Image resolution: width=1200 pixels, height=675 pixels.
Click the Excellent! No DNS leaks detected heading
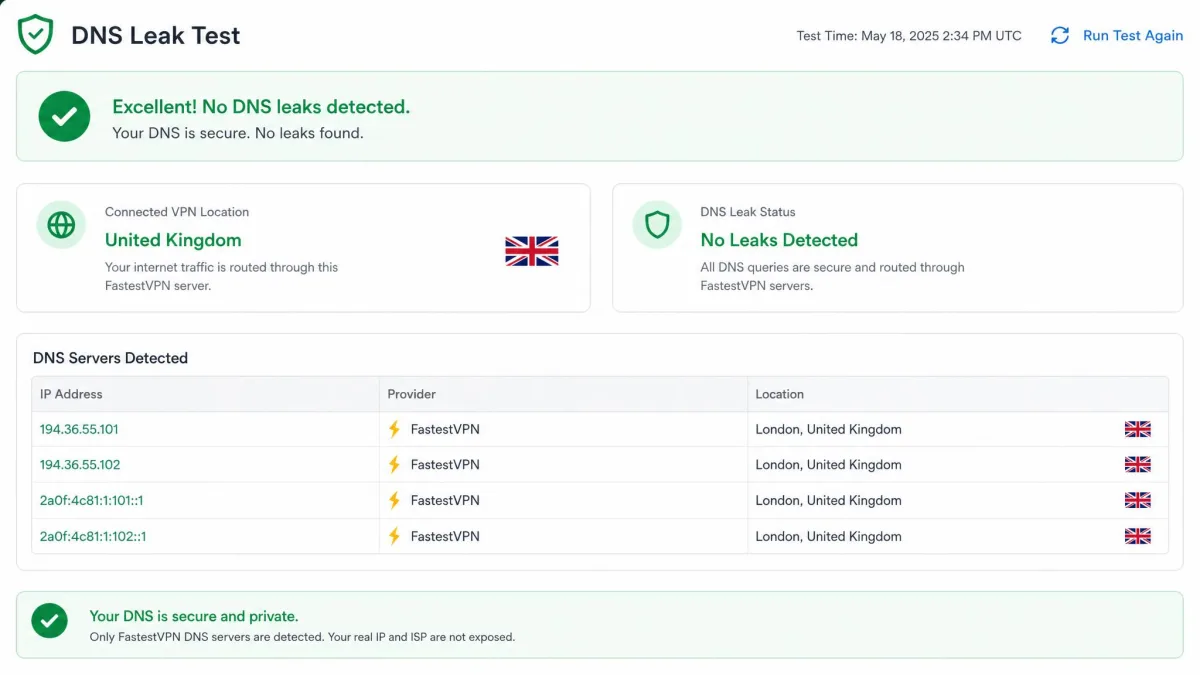[261, 107]
